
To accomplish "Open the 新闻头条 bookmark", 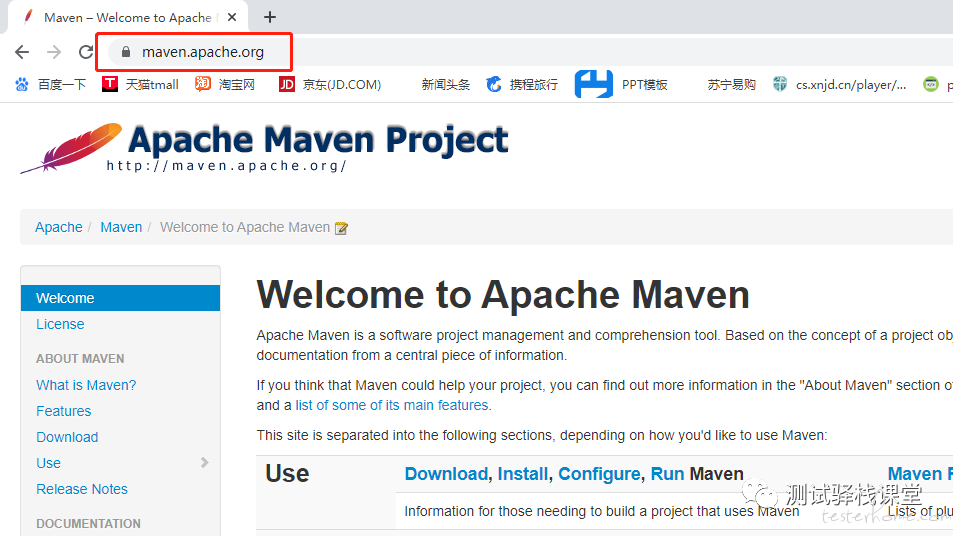I will click(446, 84).
